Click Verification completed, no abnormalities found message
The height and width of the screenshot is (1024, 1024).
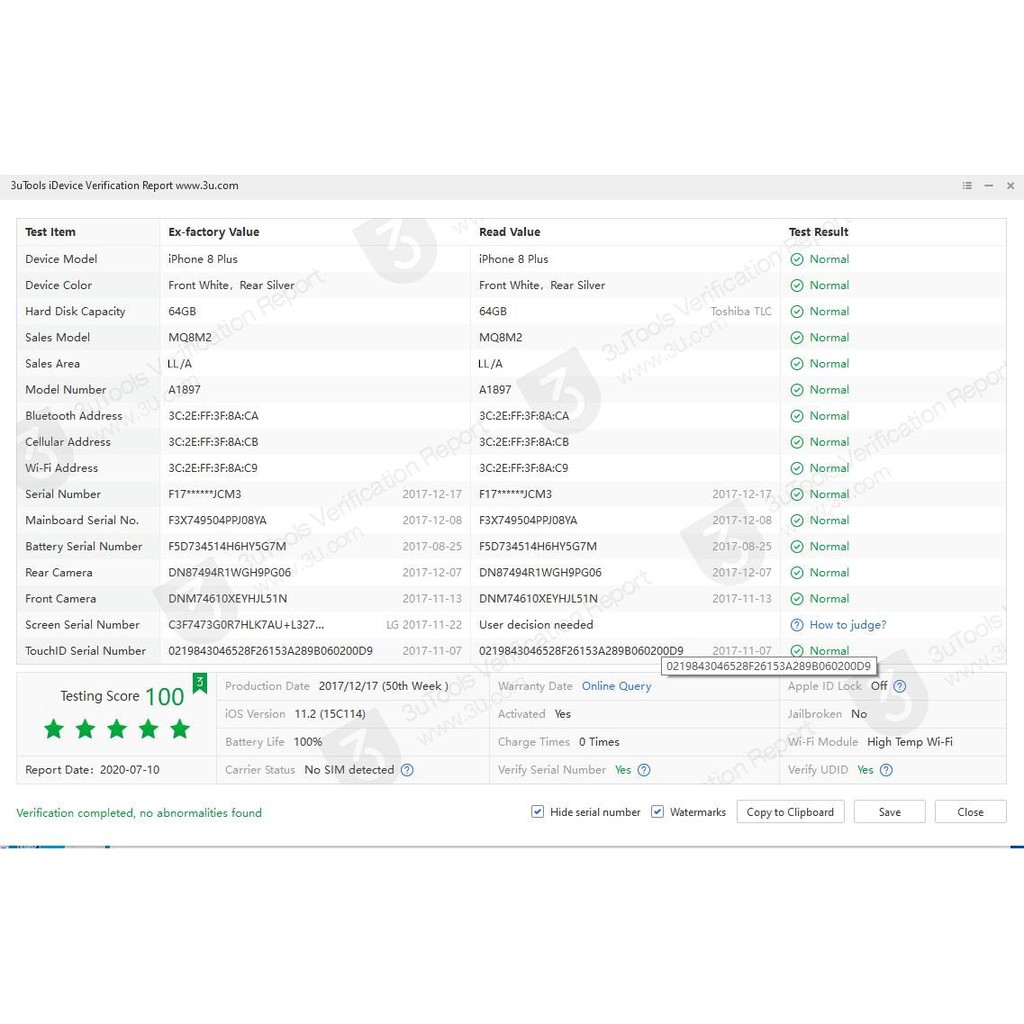139,813
